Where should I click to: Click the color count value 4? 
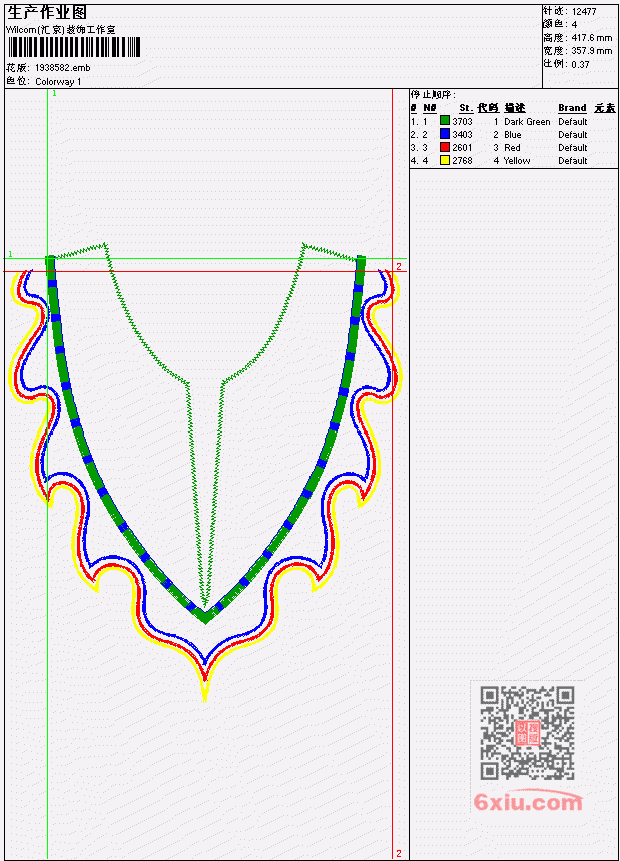click(574, 25)
